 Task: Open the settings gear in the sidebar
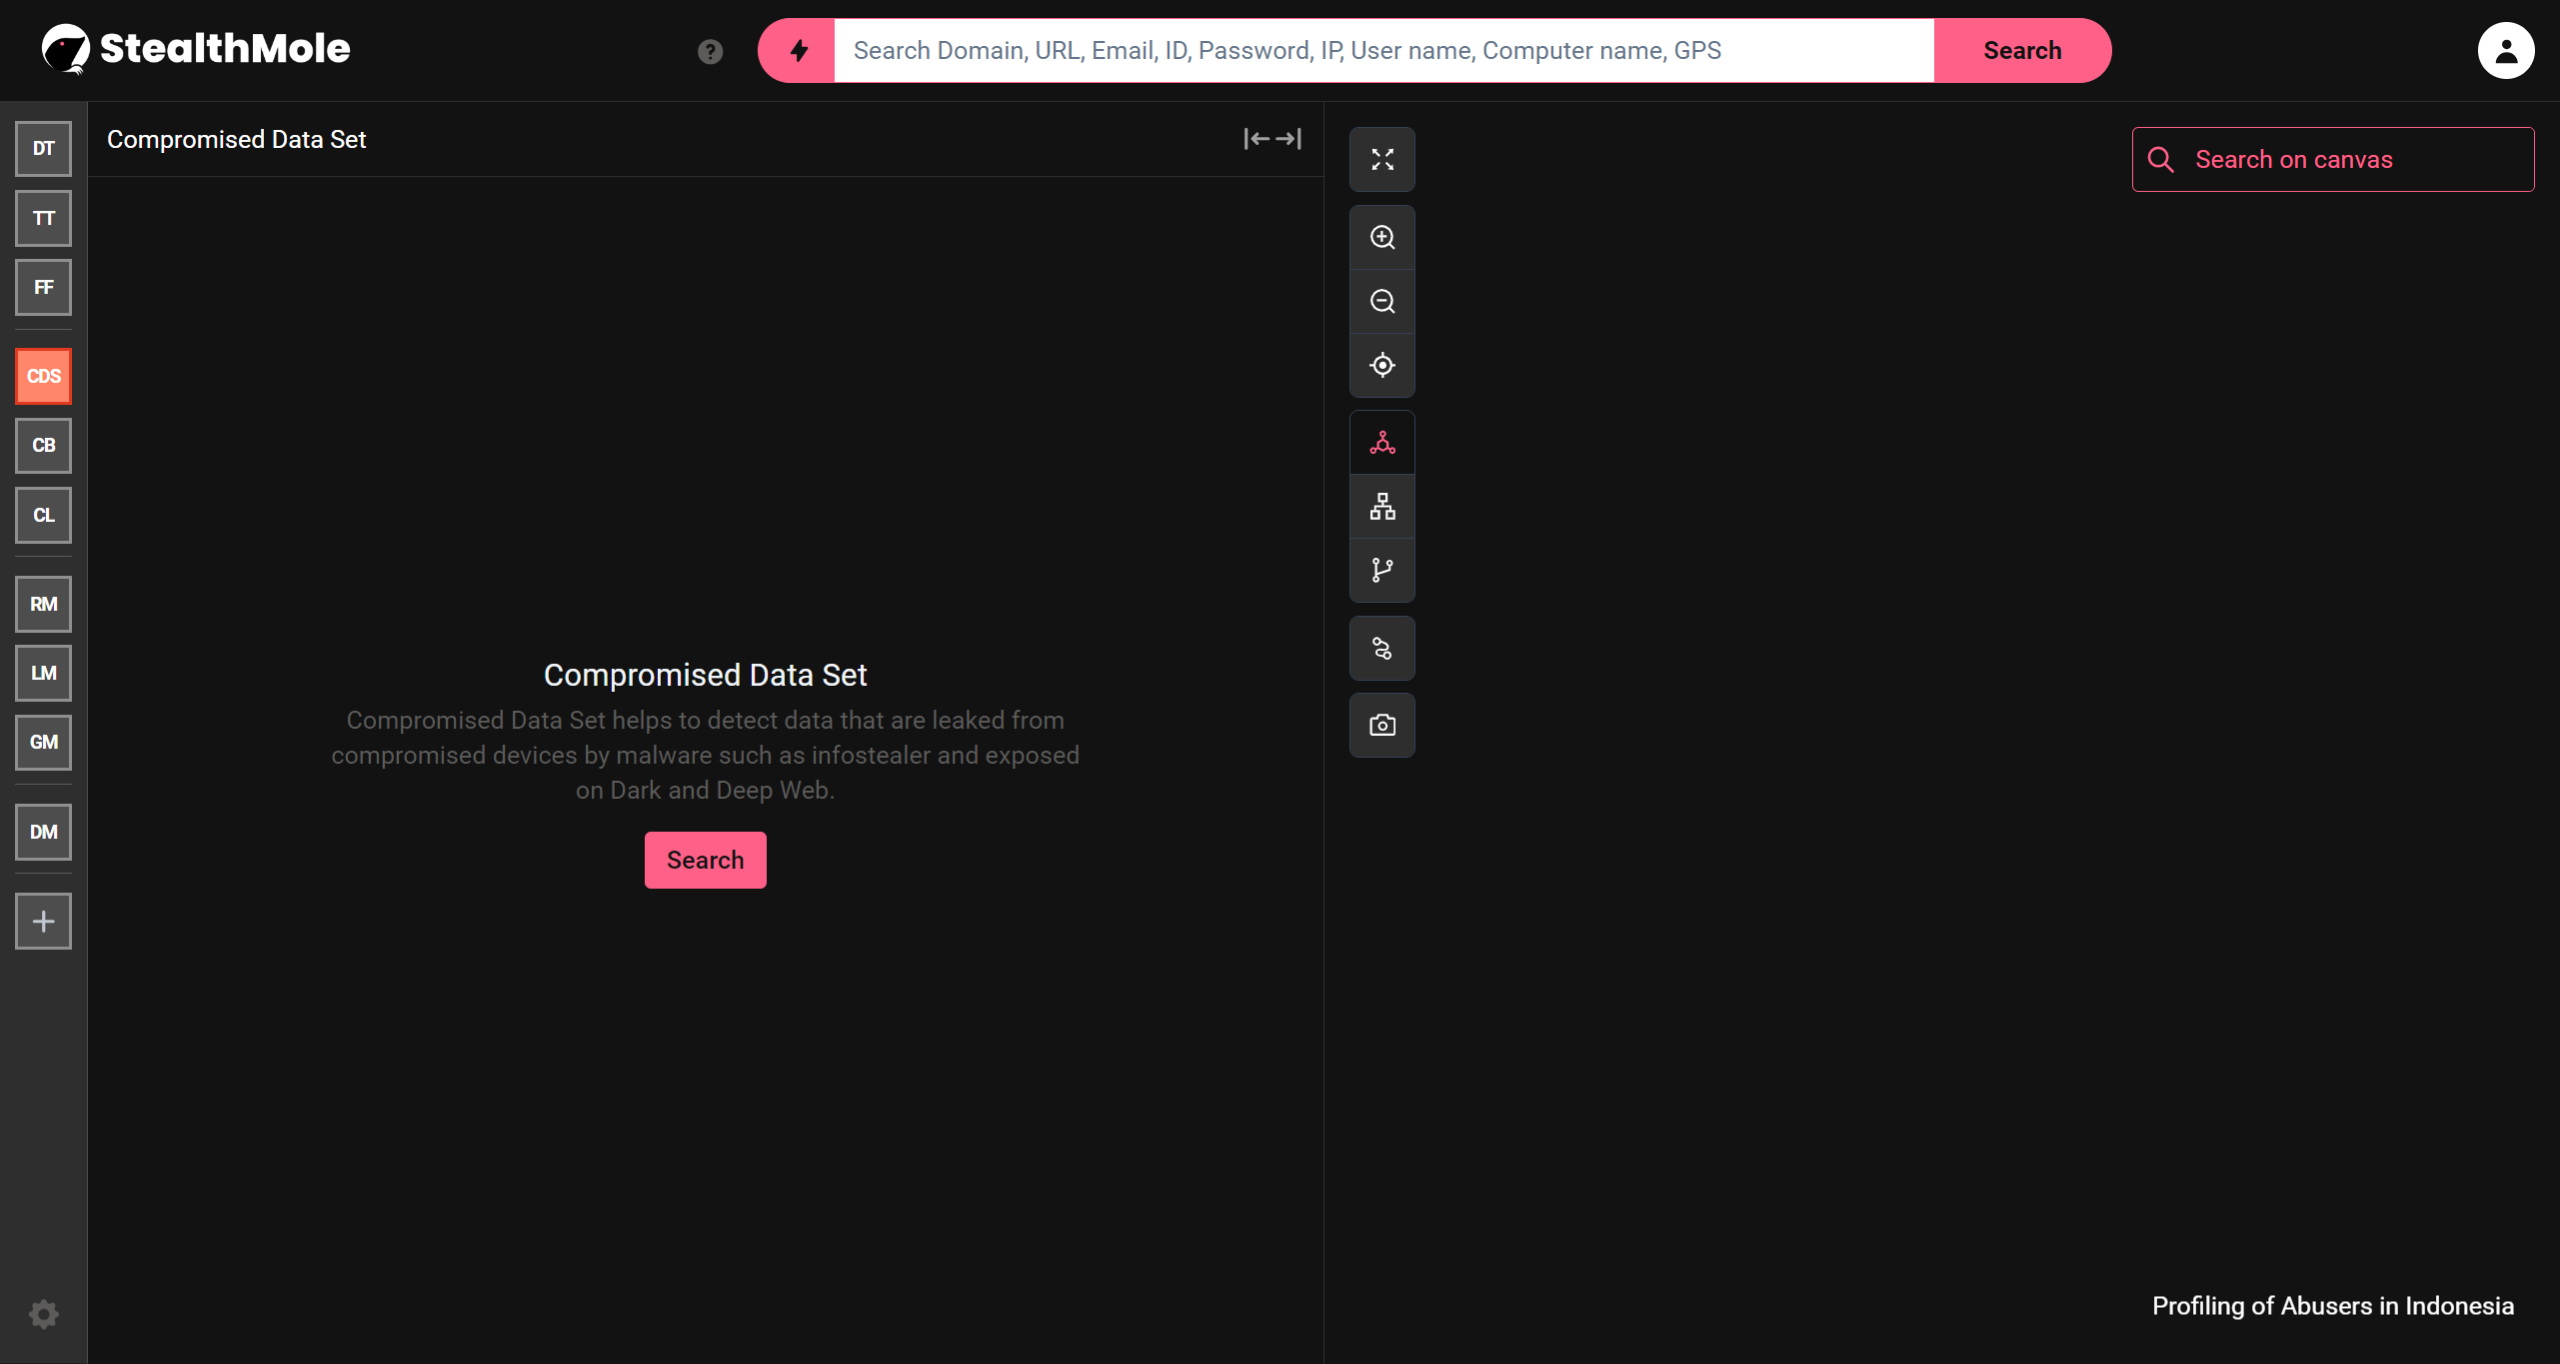tap(43, 1314)
